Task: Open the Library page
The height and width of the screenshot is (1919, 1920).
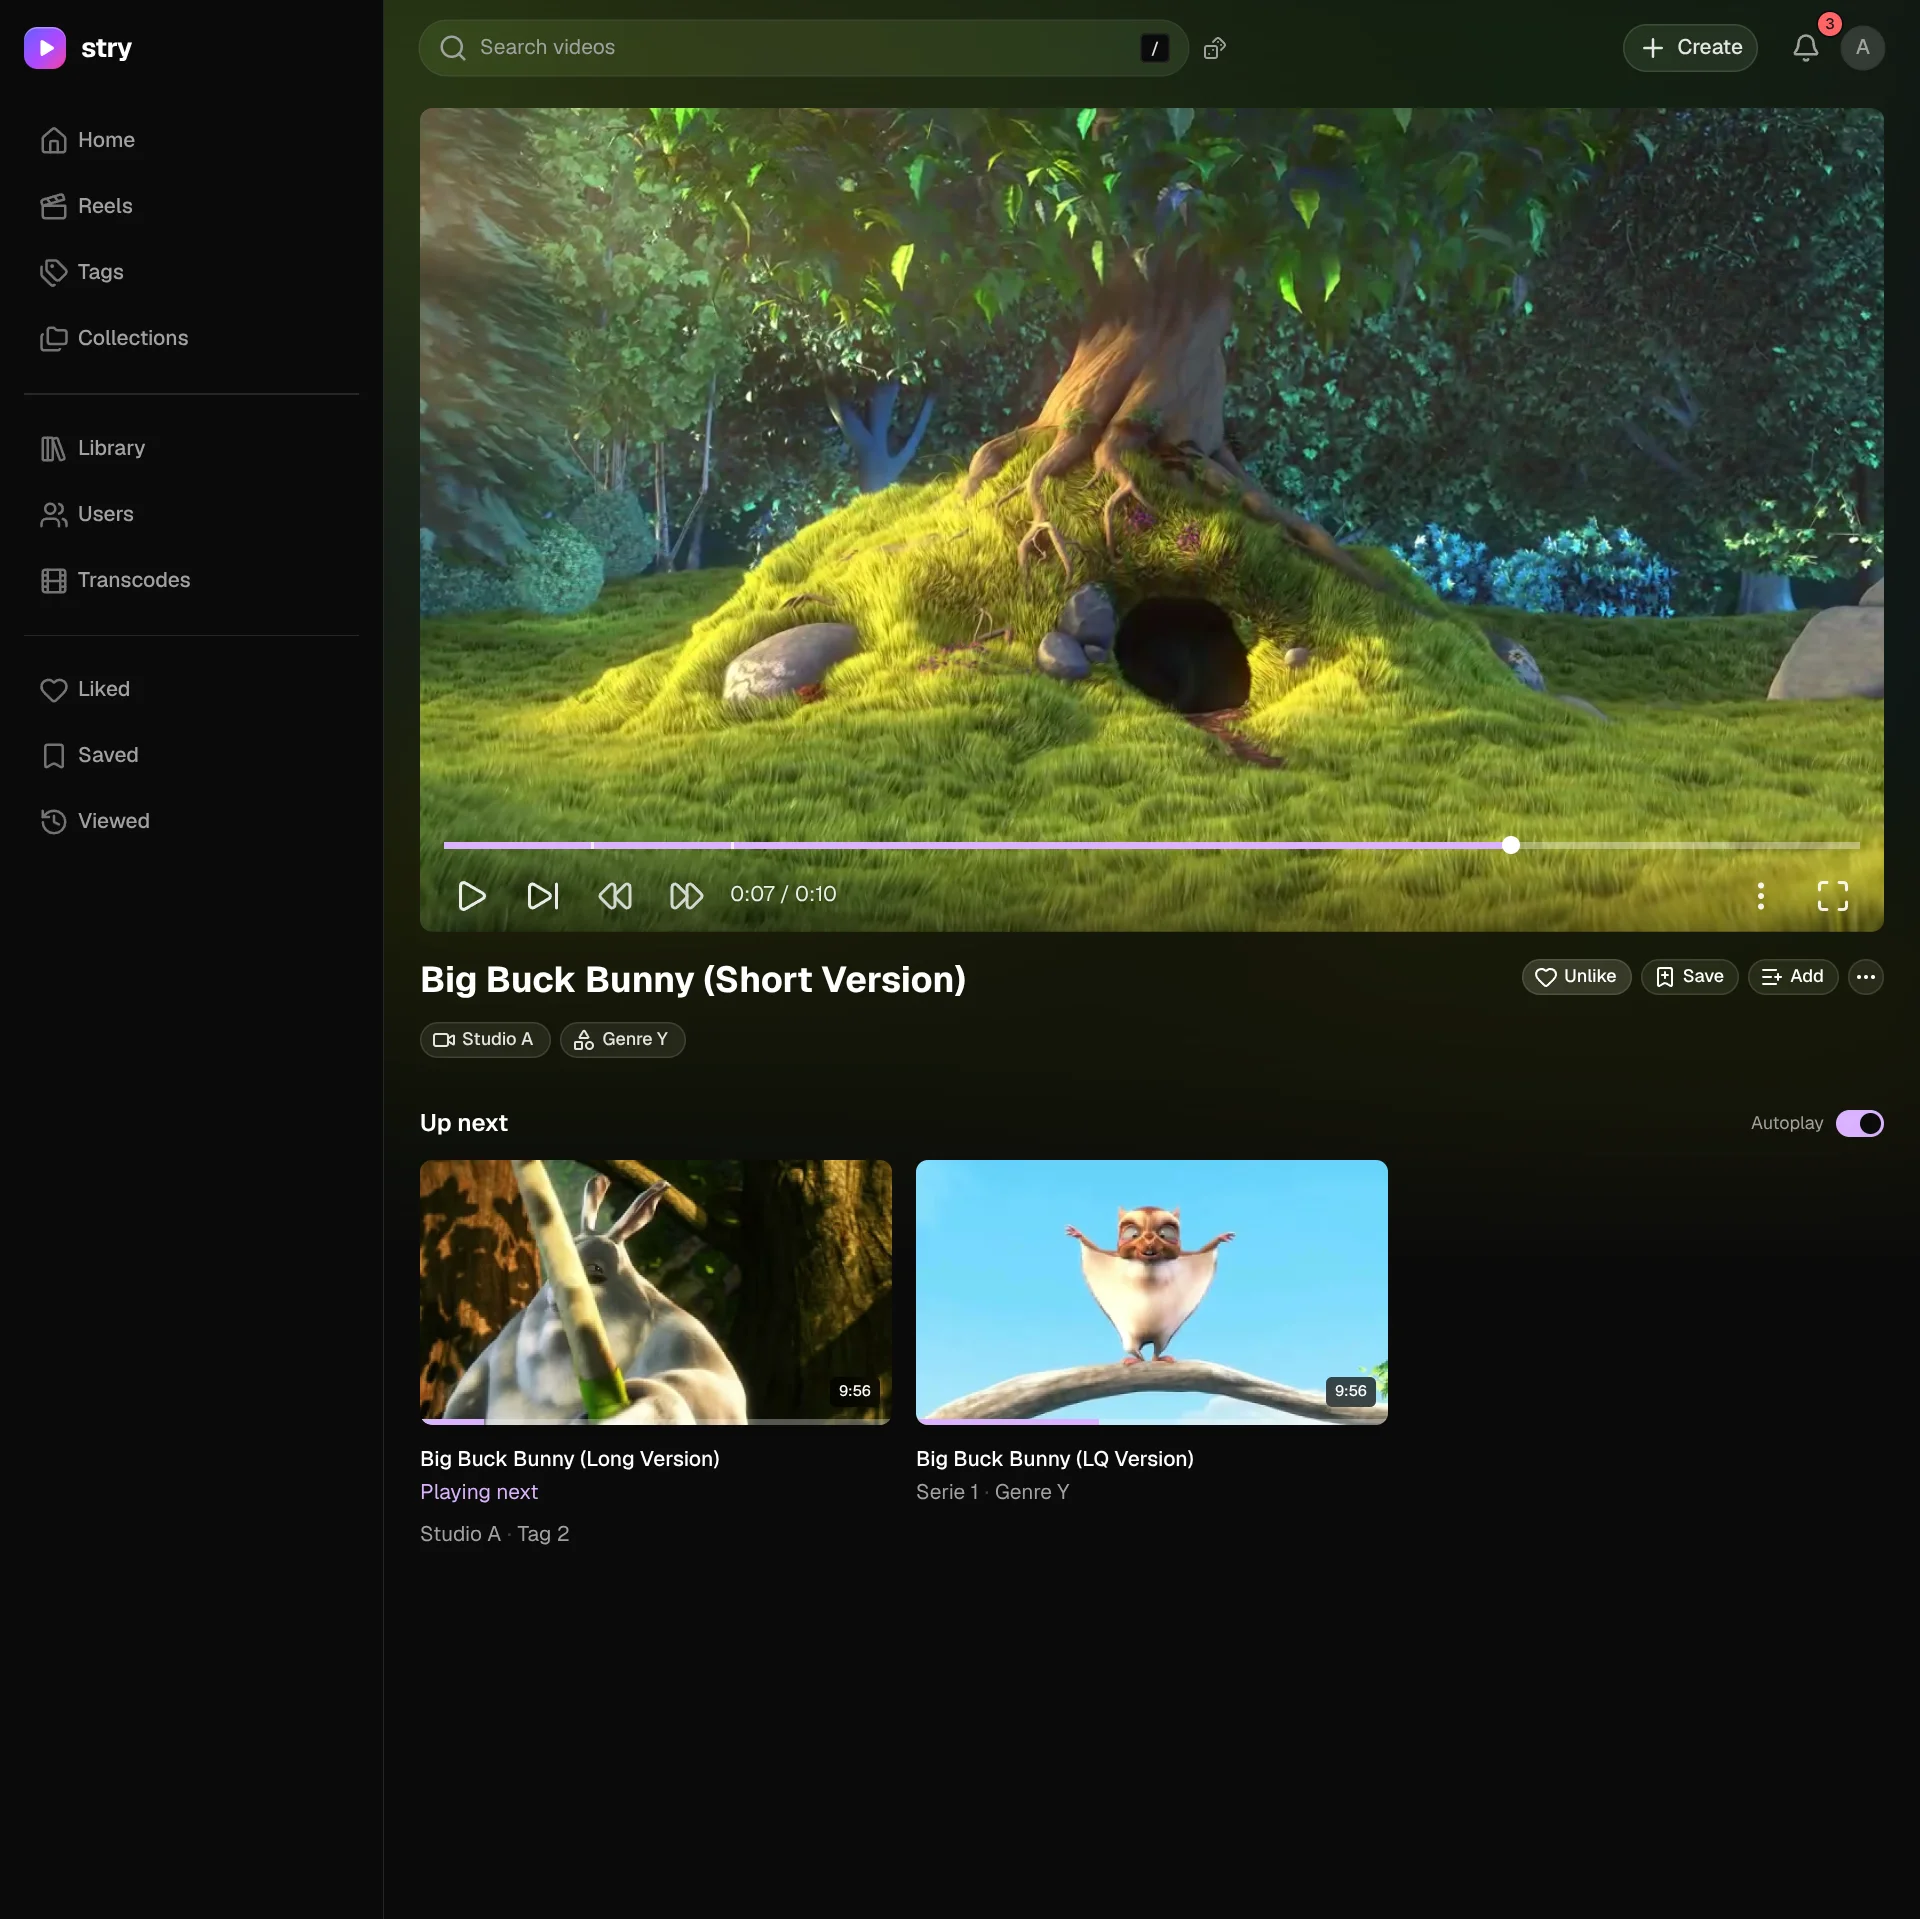Action: click(190, 448)
